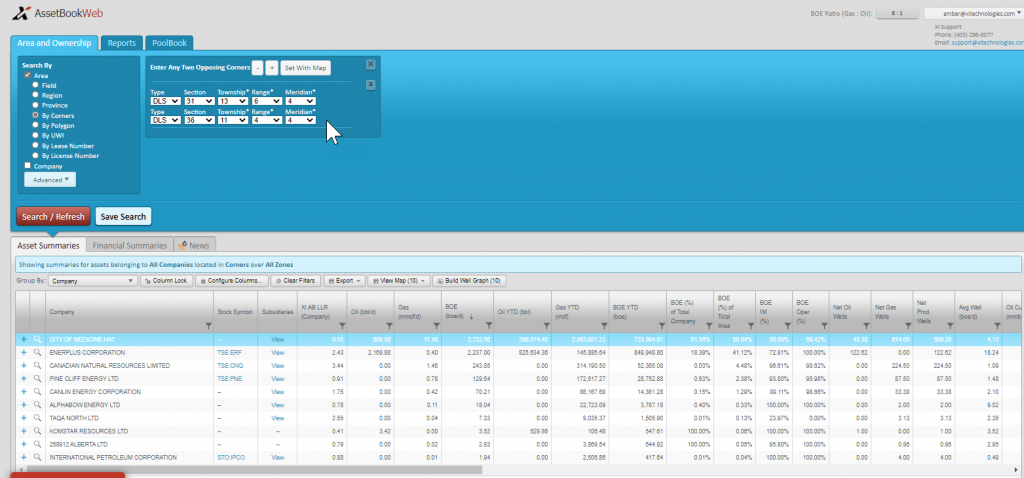Select the By Polygon radio button
Viewport: 1024px width, 478px height.
click(36, 125)
